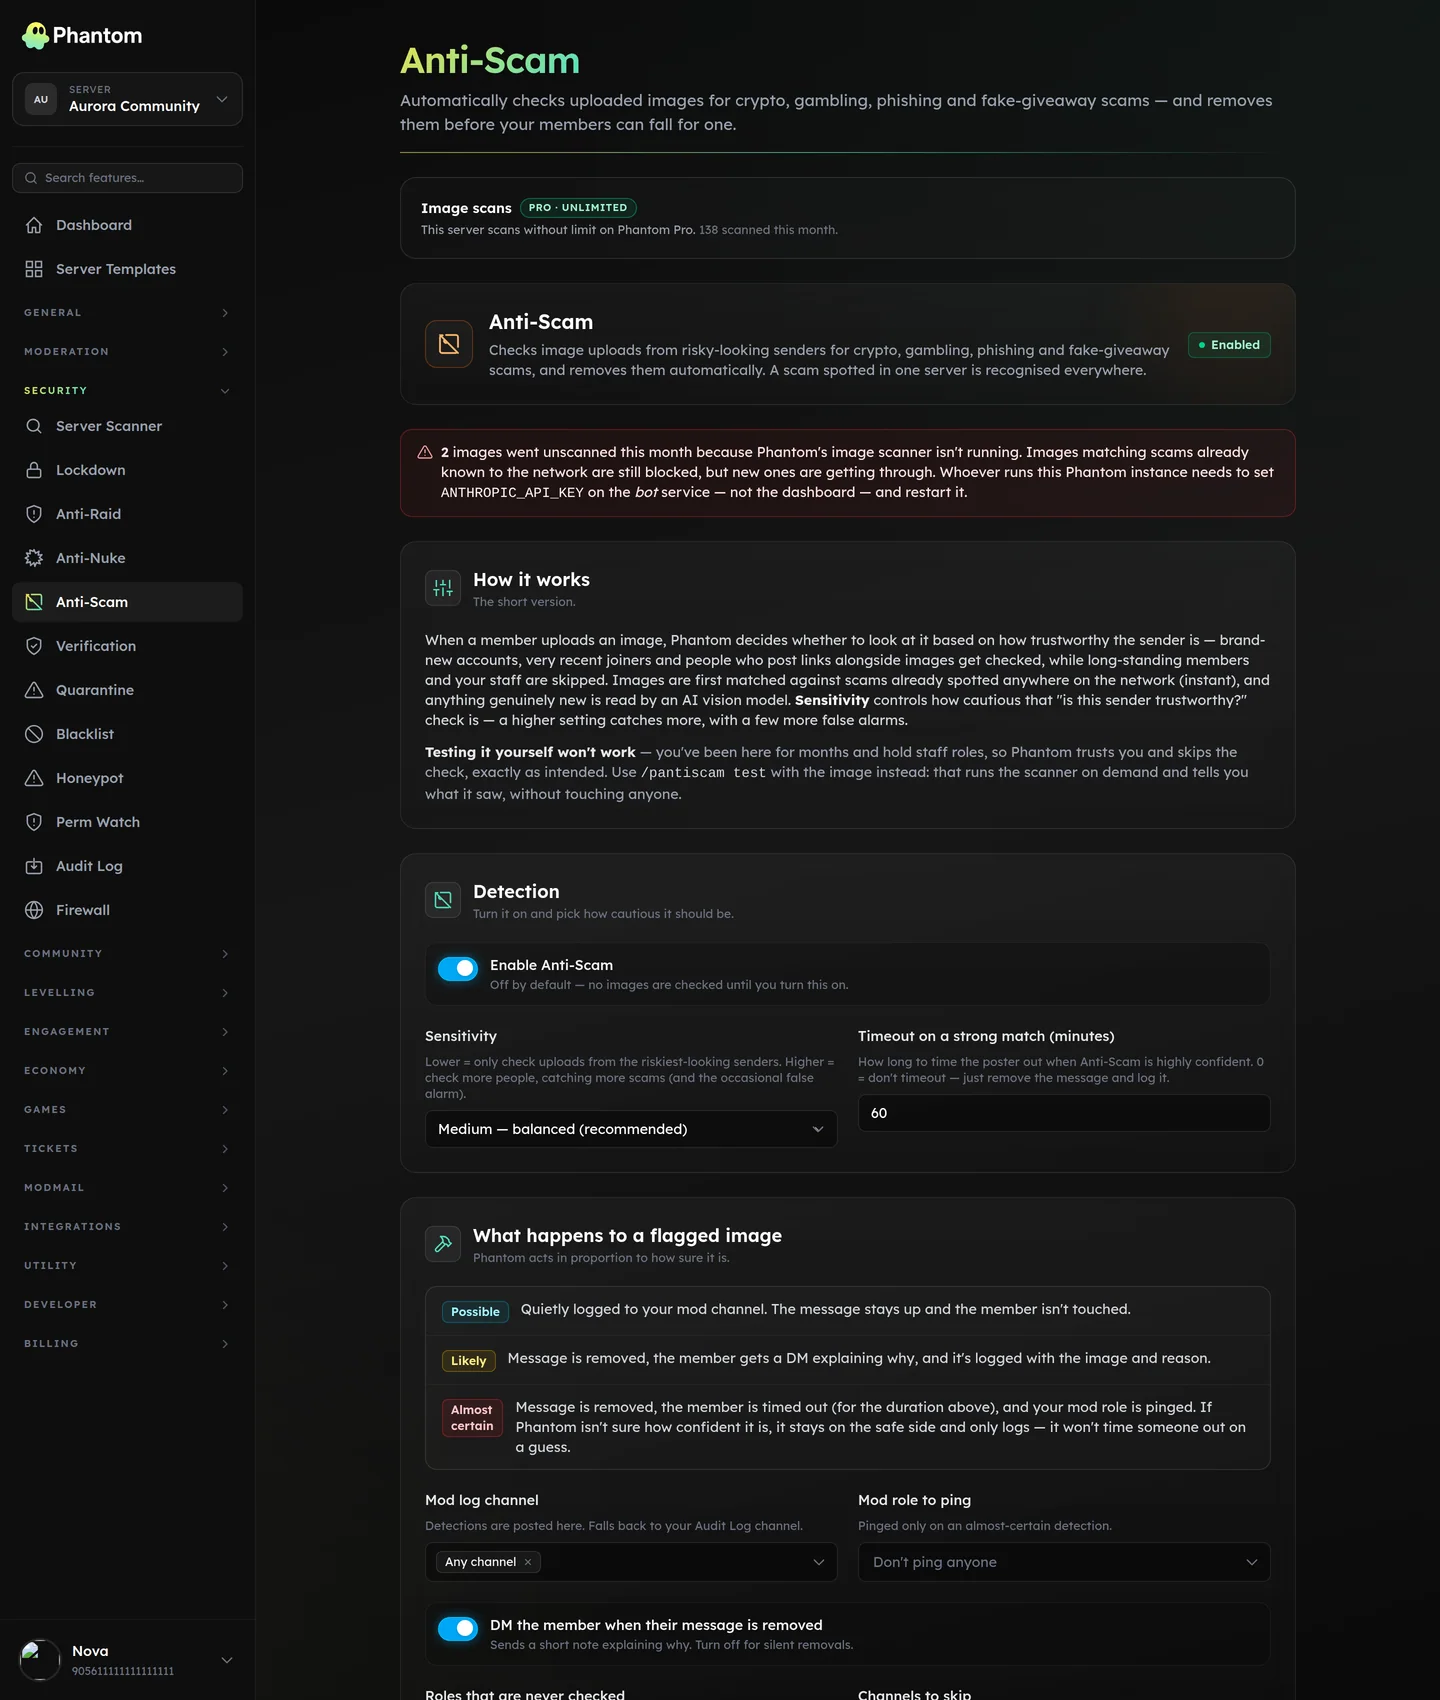
Task: Click the Firewall globe icon
Action: 34,910
